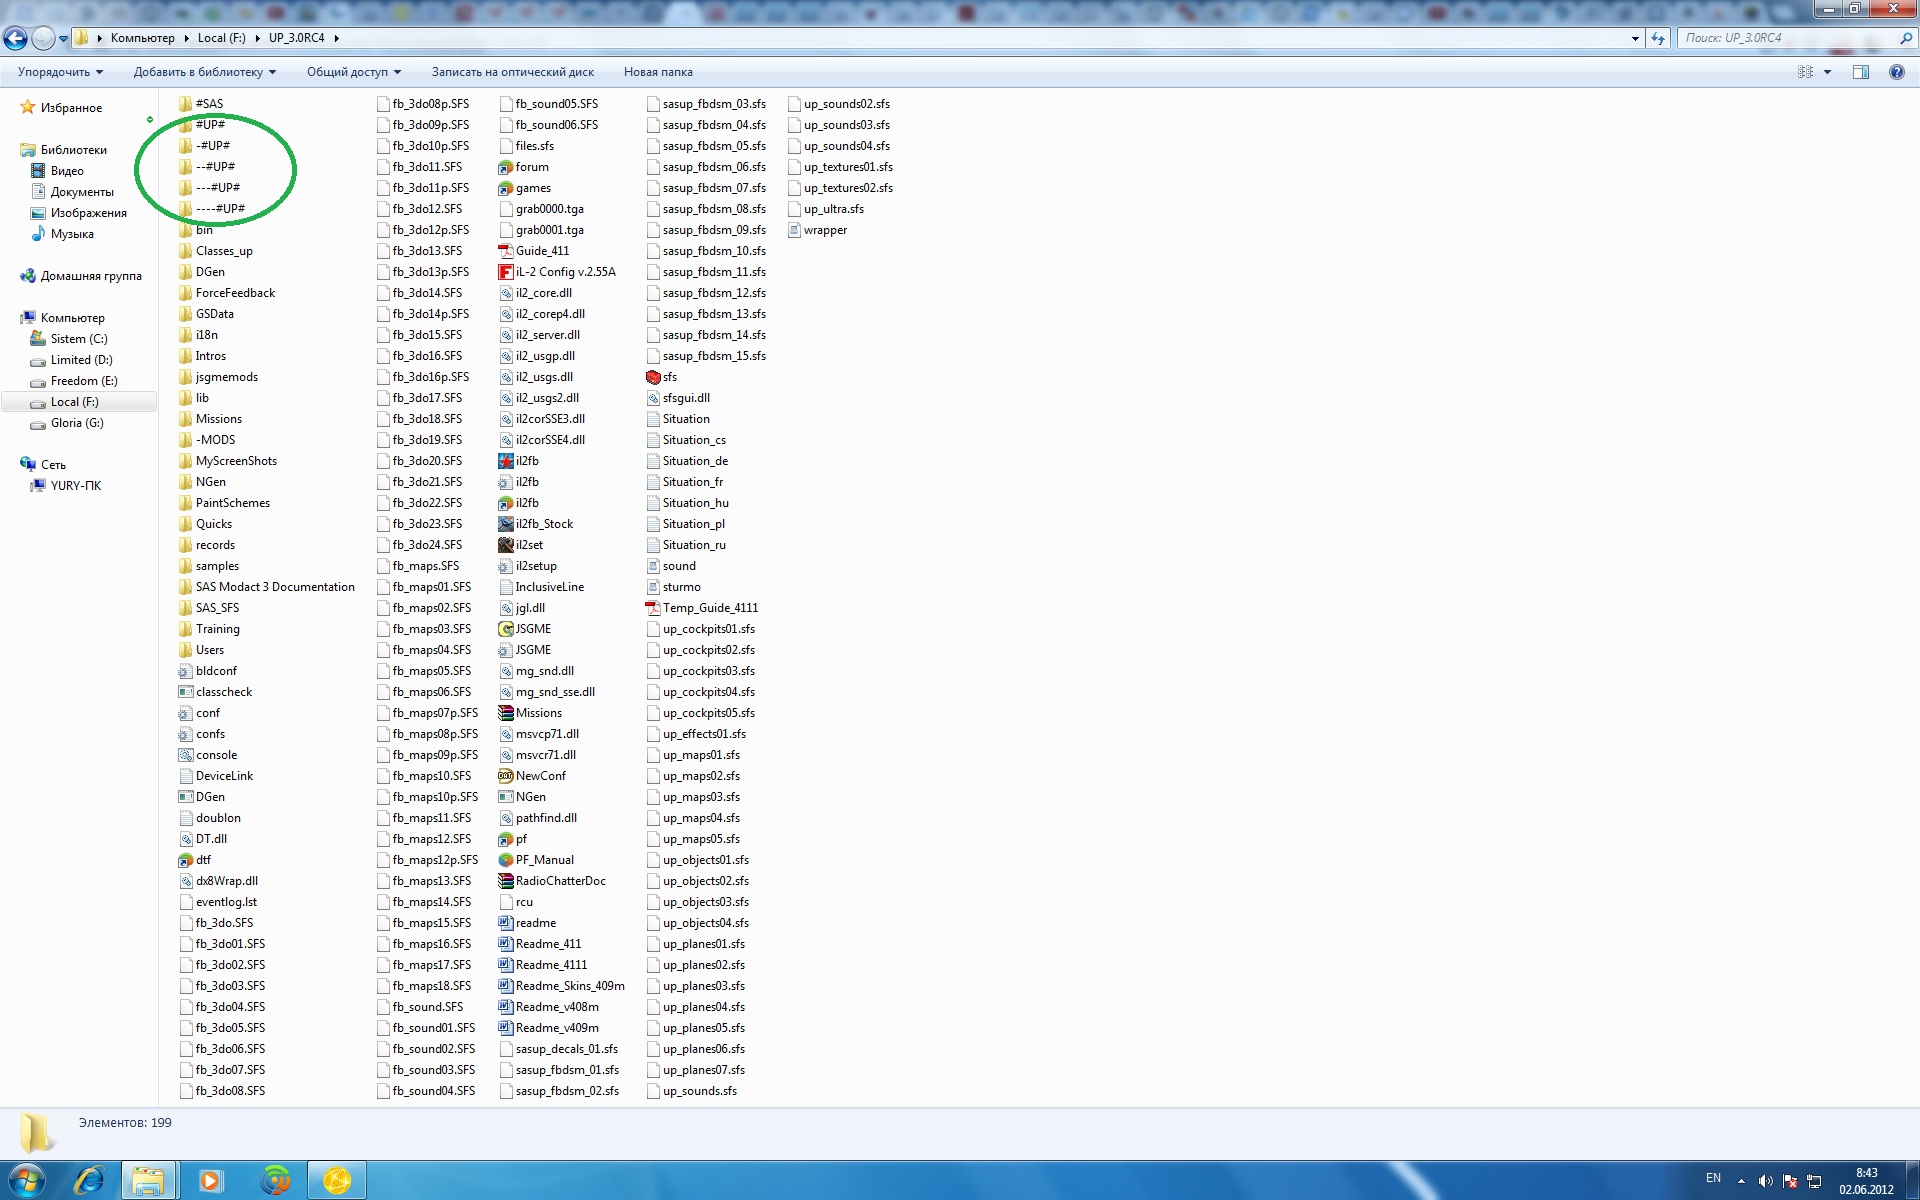Viewport: 1920px width, 1200px height.
Task: Click the Help question mark icon
Action: tap(1896, 72)
